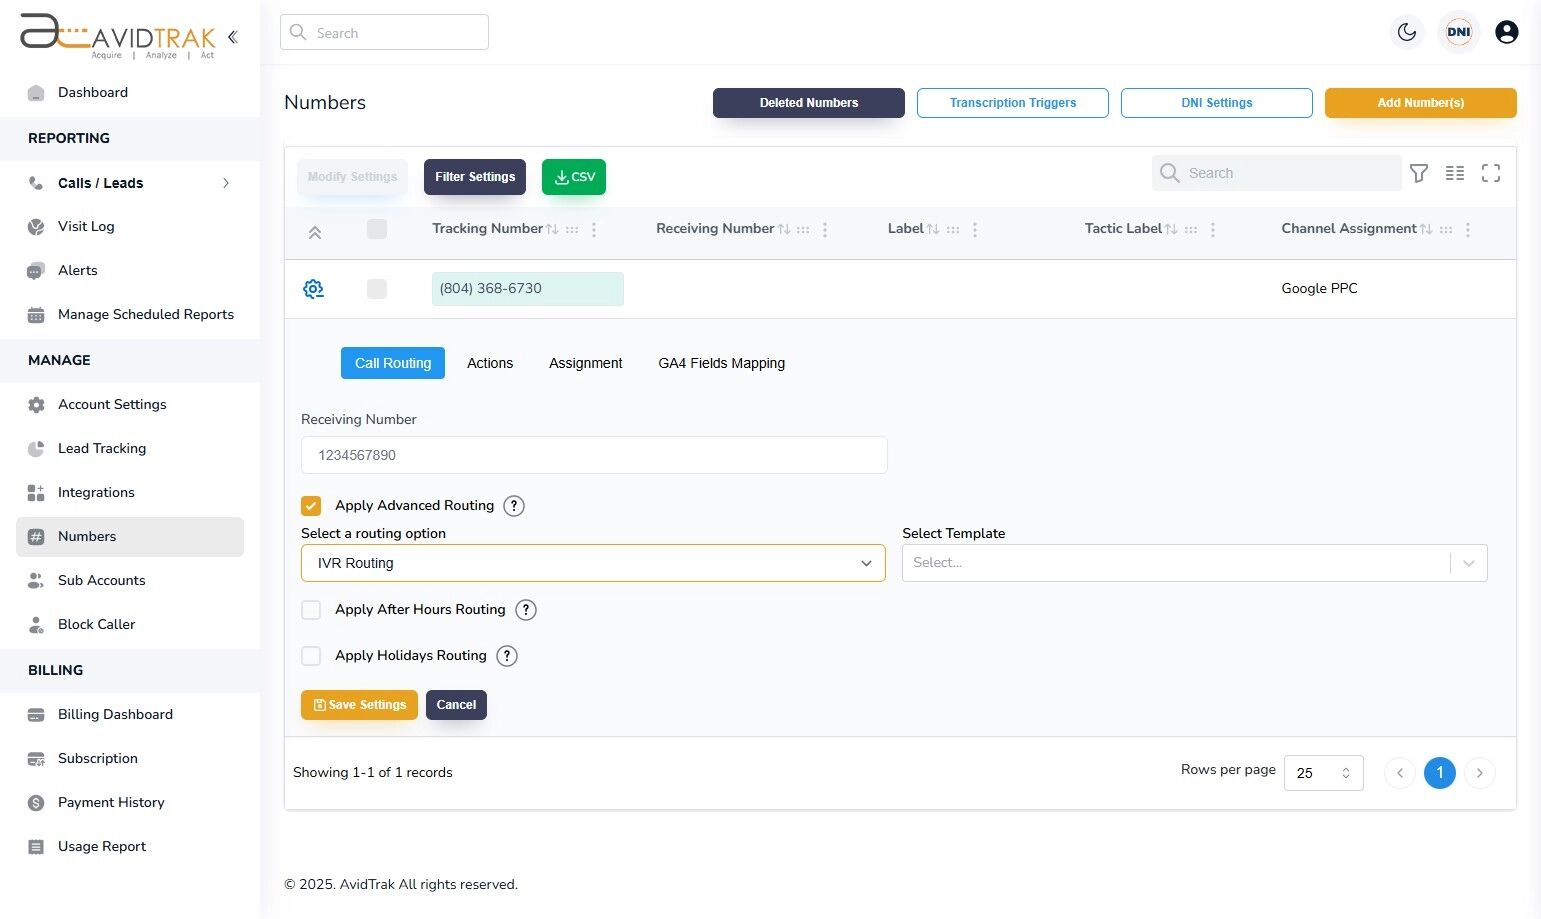Click page 1 pagination button

1440,773
